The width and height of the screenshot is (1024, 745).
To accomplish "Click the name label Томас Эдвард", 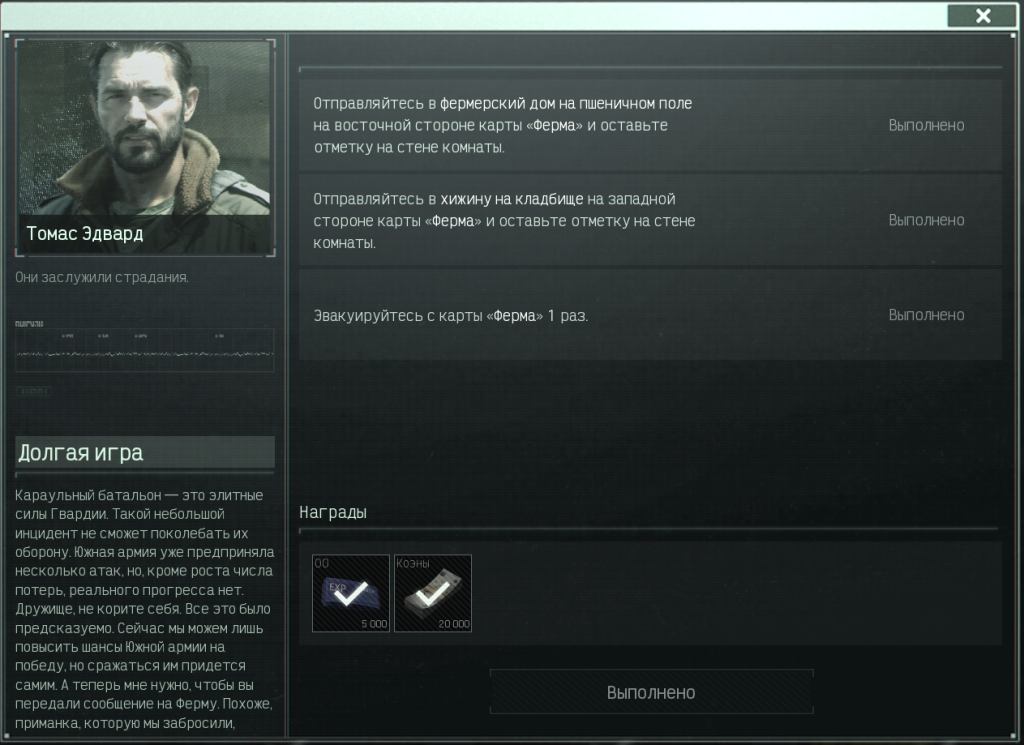I will pos(85,234).
